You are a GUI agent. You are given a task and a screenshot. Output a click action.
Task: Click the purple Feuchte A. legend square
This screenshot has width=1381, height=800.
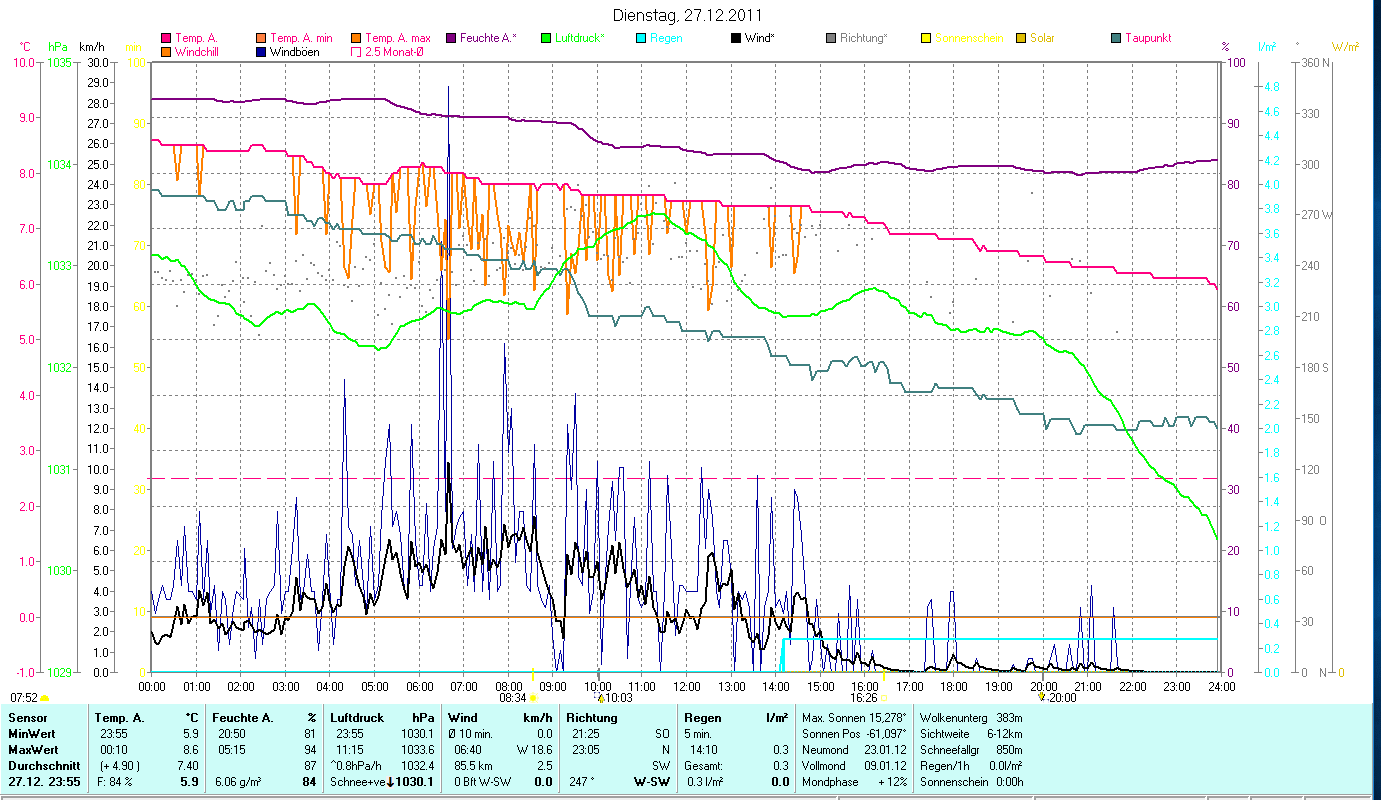452,38
